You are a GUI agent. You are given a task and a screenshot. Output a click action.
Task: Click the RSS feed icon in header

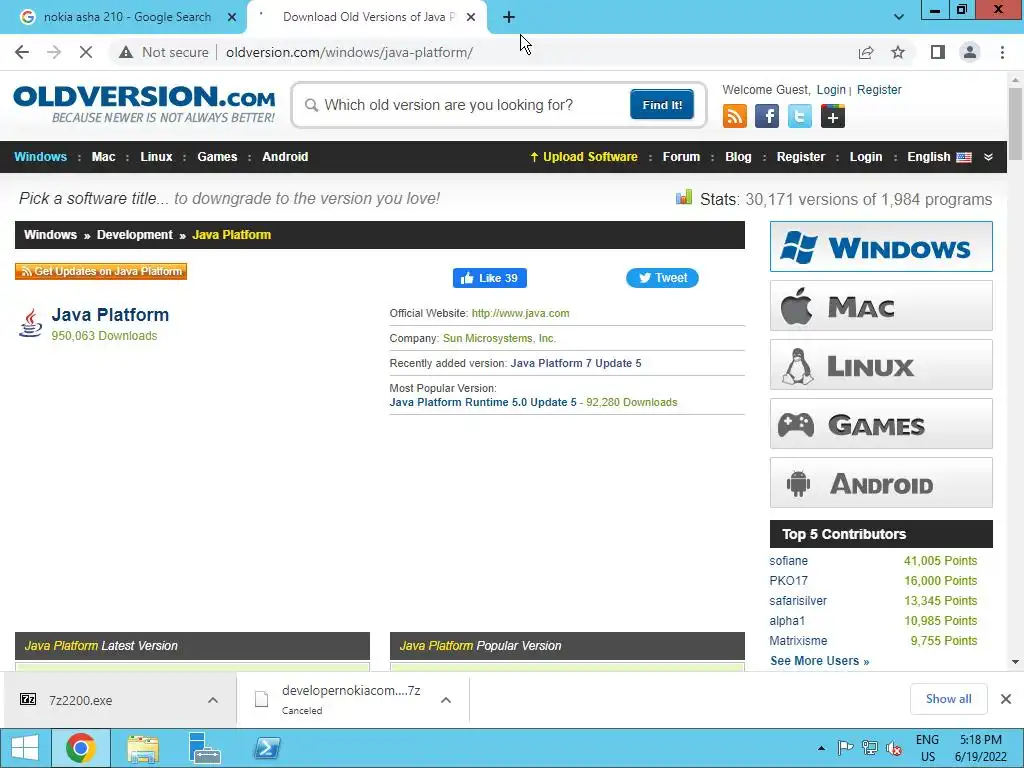pos(735,116)
